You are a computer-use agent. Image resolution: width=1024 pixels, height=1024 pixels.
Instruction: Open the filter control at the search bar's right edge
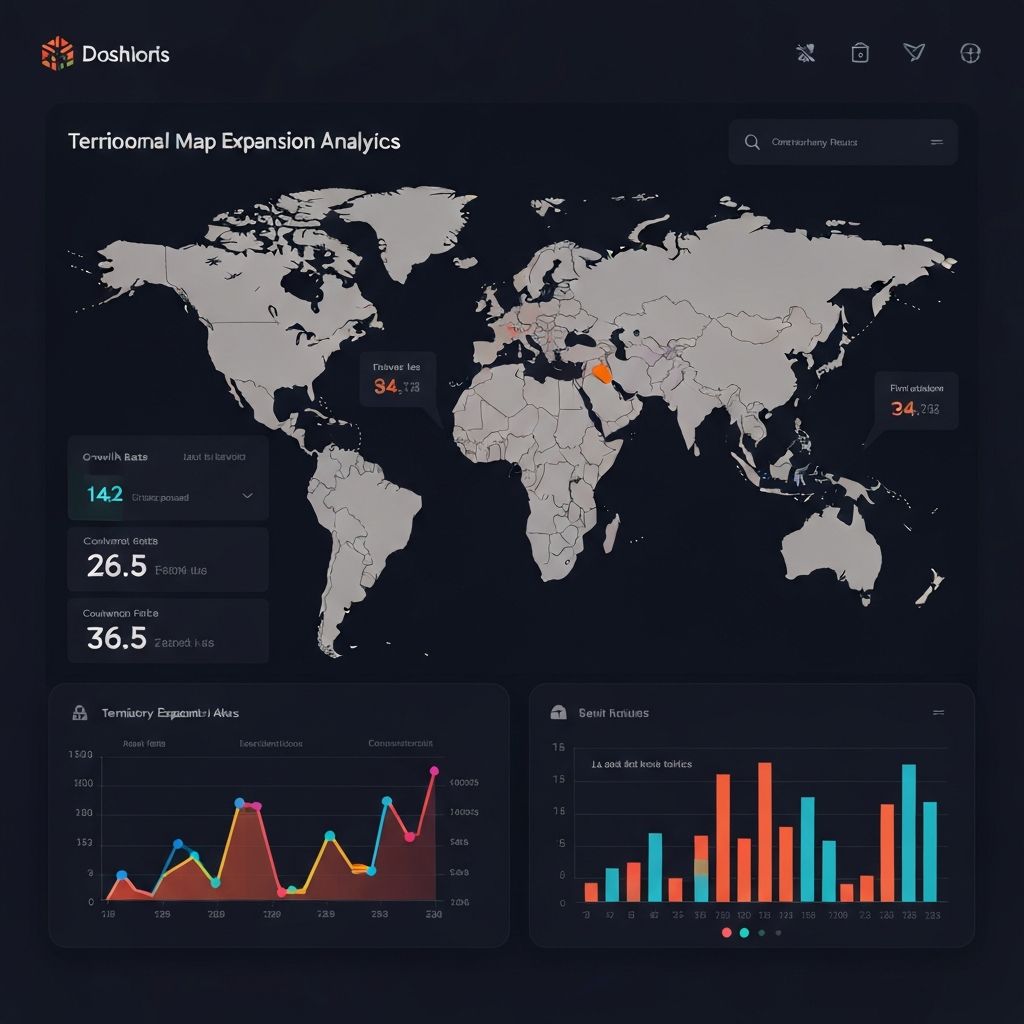pyautogui.click(x=936, y=142)
